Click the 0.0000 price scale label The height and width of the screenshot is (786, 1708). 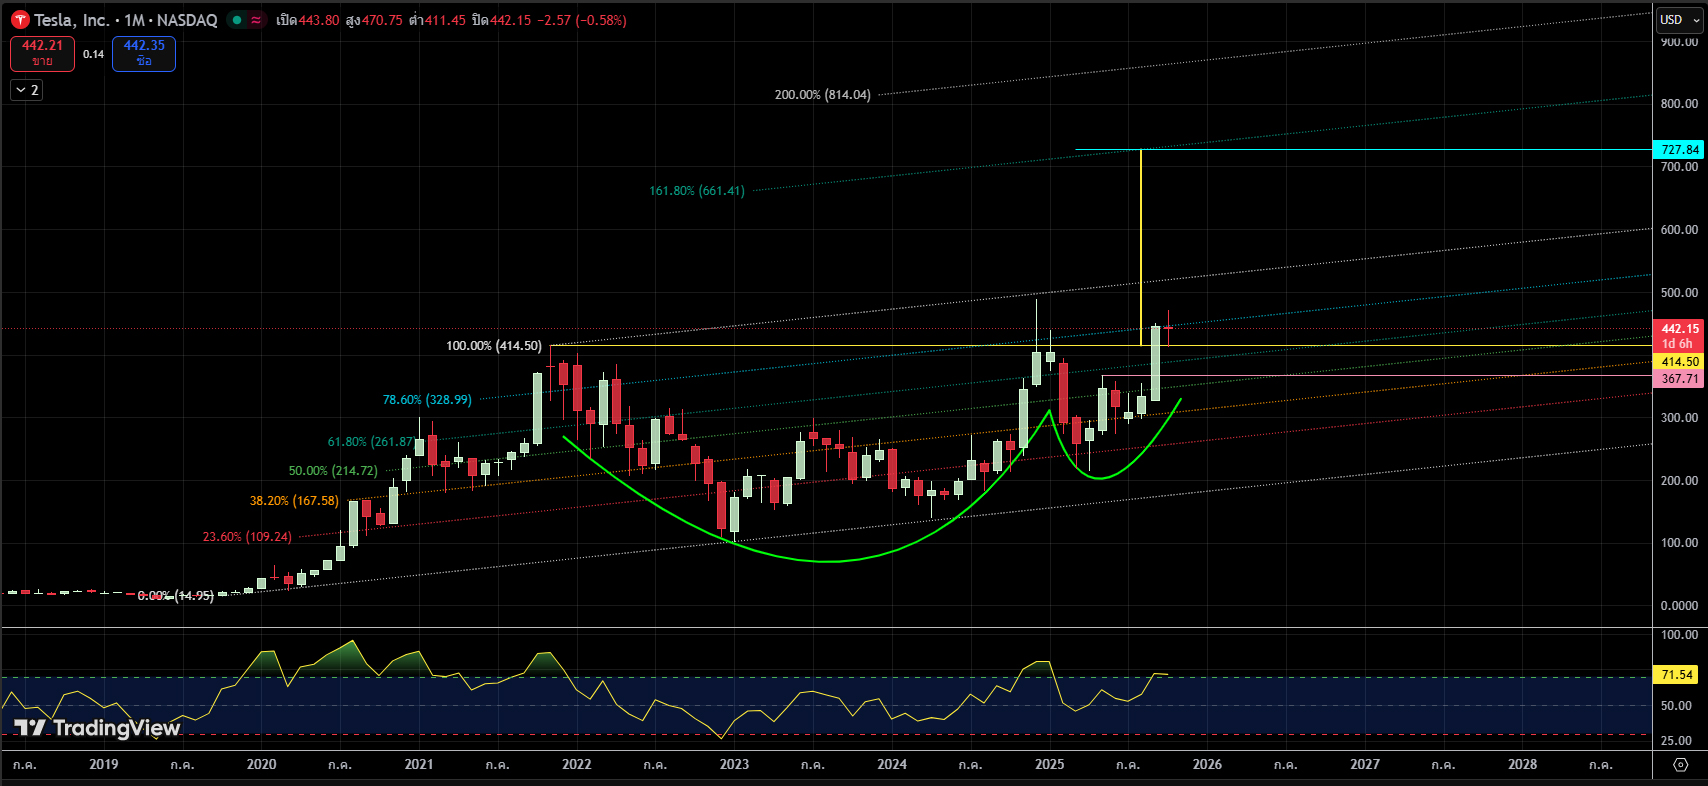pos(1679,606)
